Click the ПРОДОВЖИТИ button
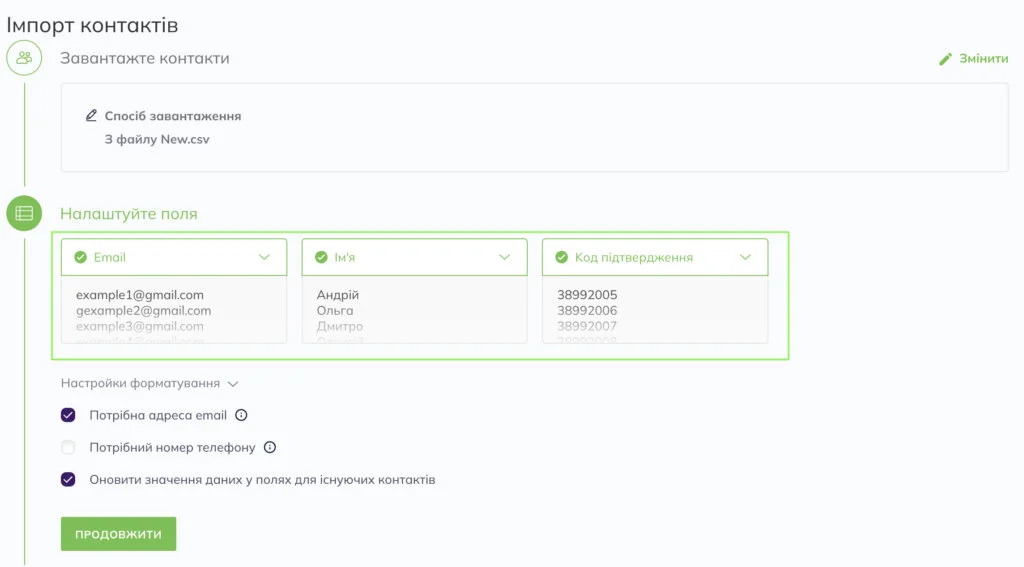 118,534
